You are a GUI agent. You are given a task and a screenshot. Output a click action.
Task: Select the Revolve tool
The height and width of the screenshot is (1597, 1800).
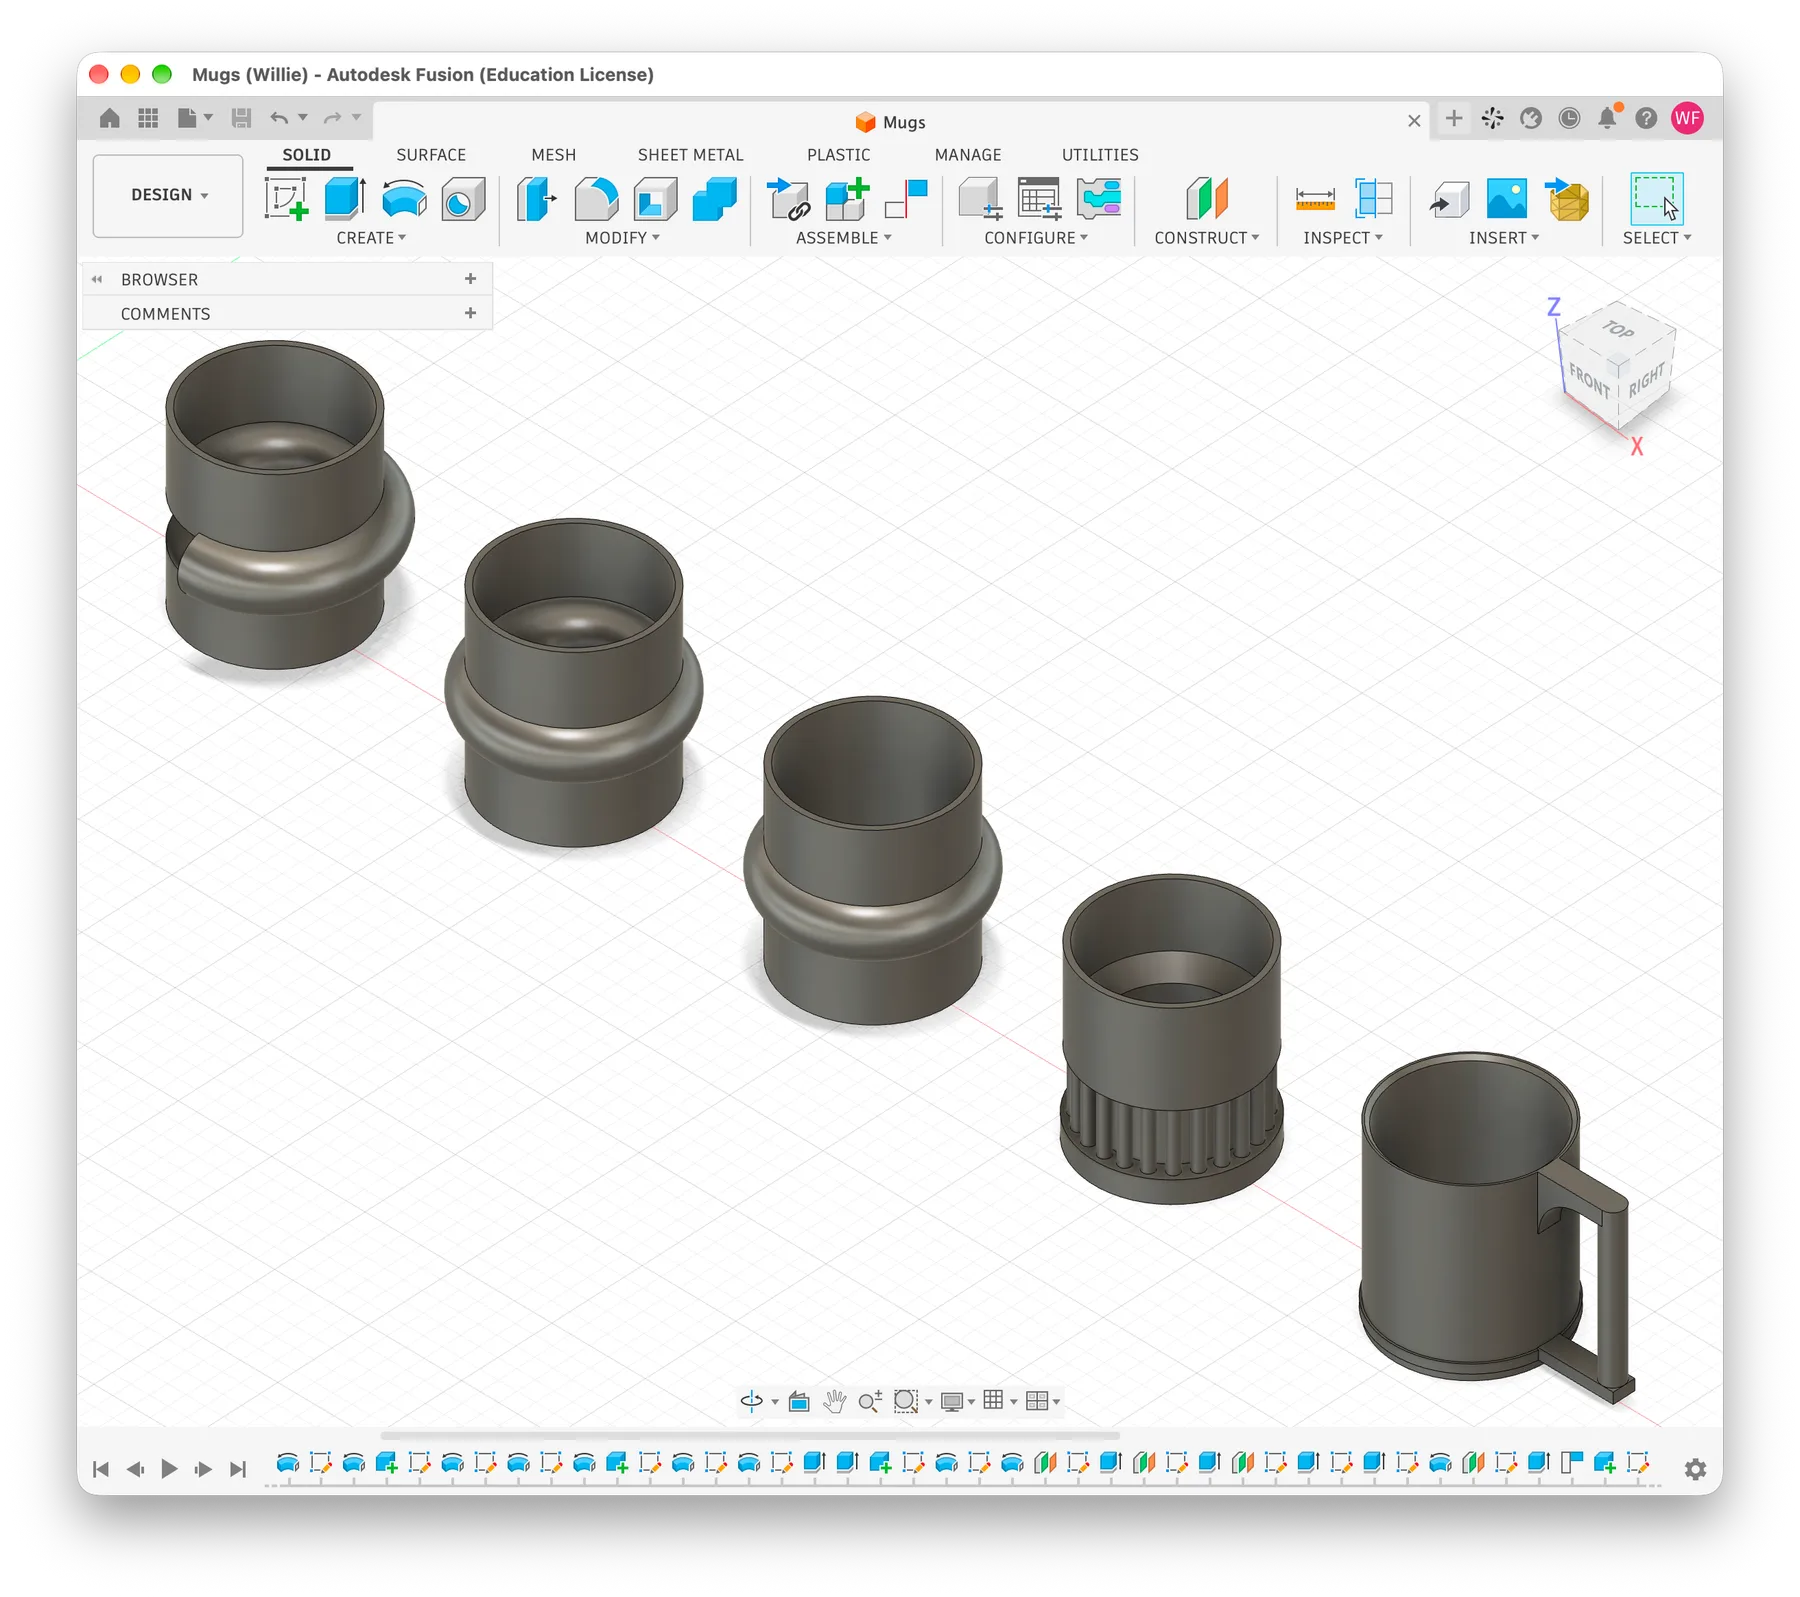click(404, 198)
